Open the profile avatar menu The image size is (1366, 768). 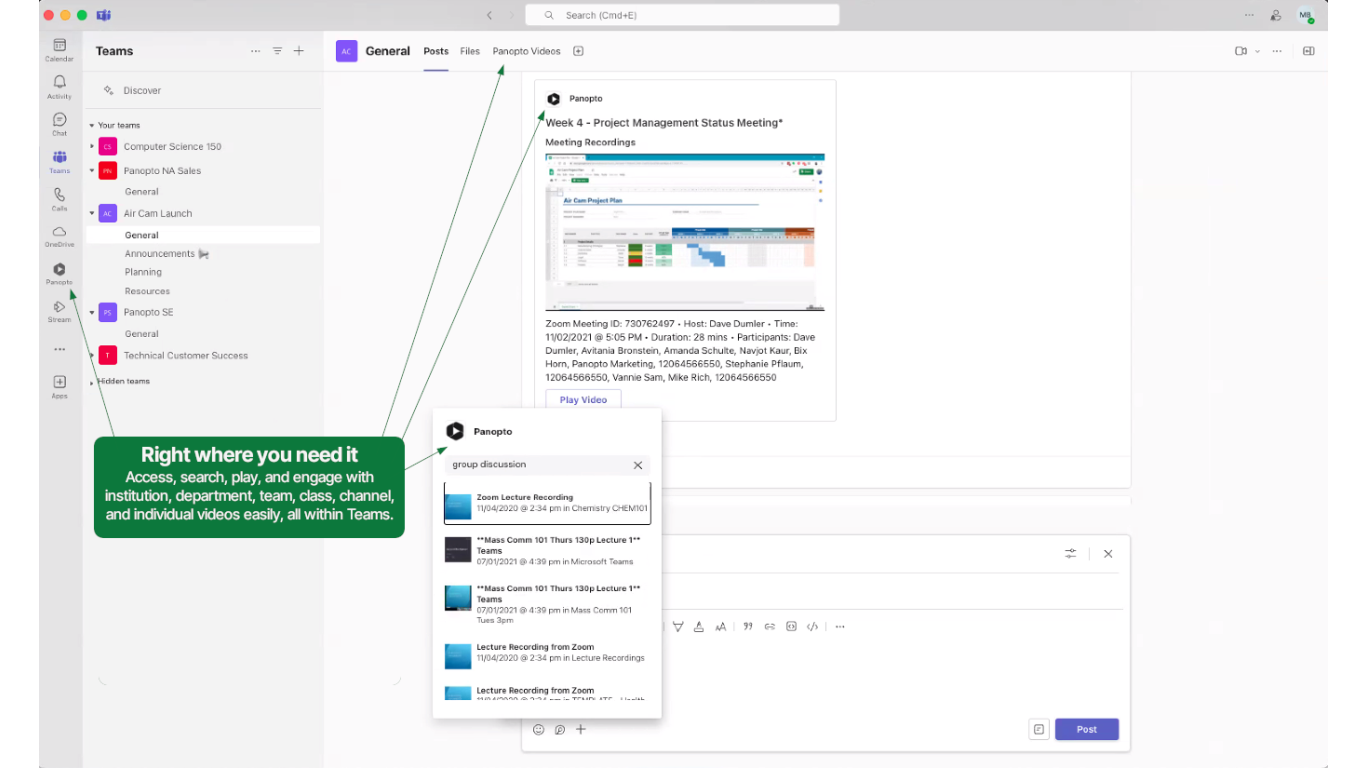[1305, 15]
